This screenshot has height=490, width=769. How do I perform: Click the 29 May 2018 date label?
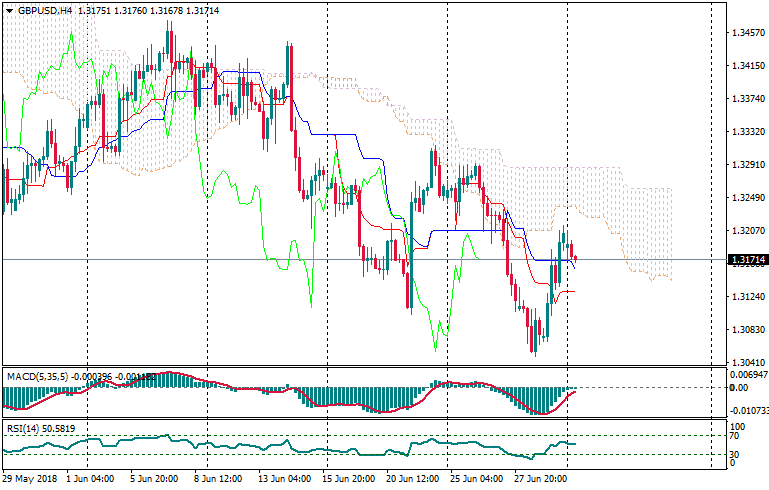click(x=30, y=480)
